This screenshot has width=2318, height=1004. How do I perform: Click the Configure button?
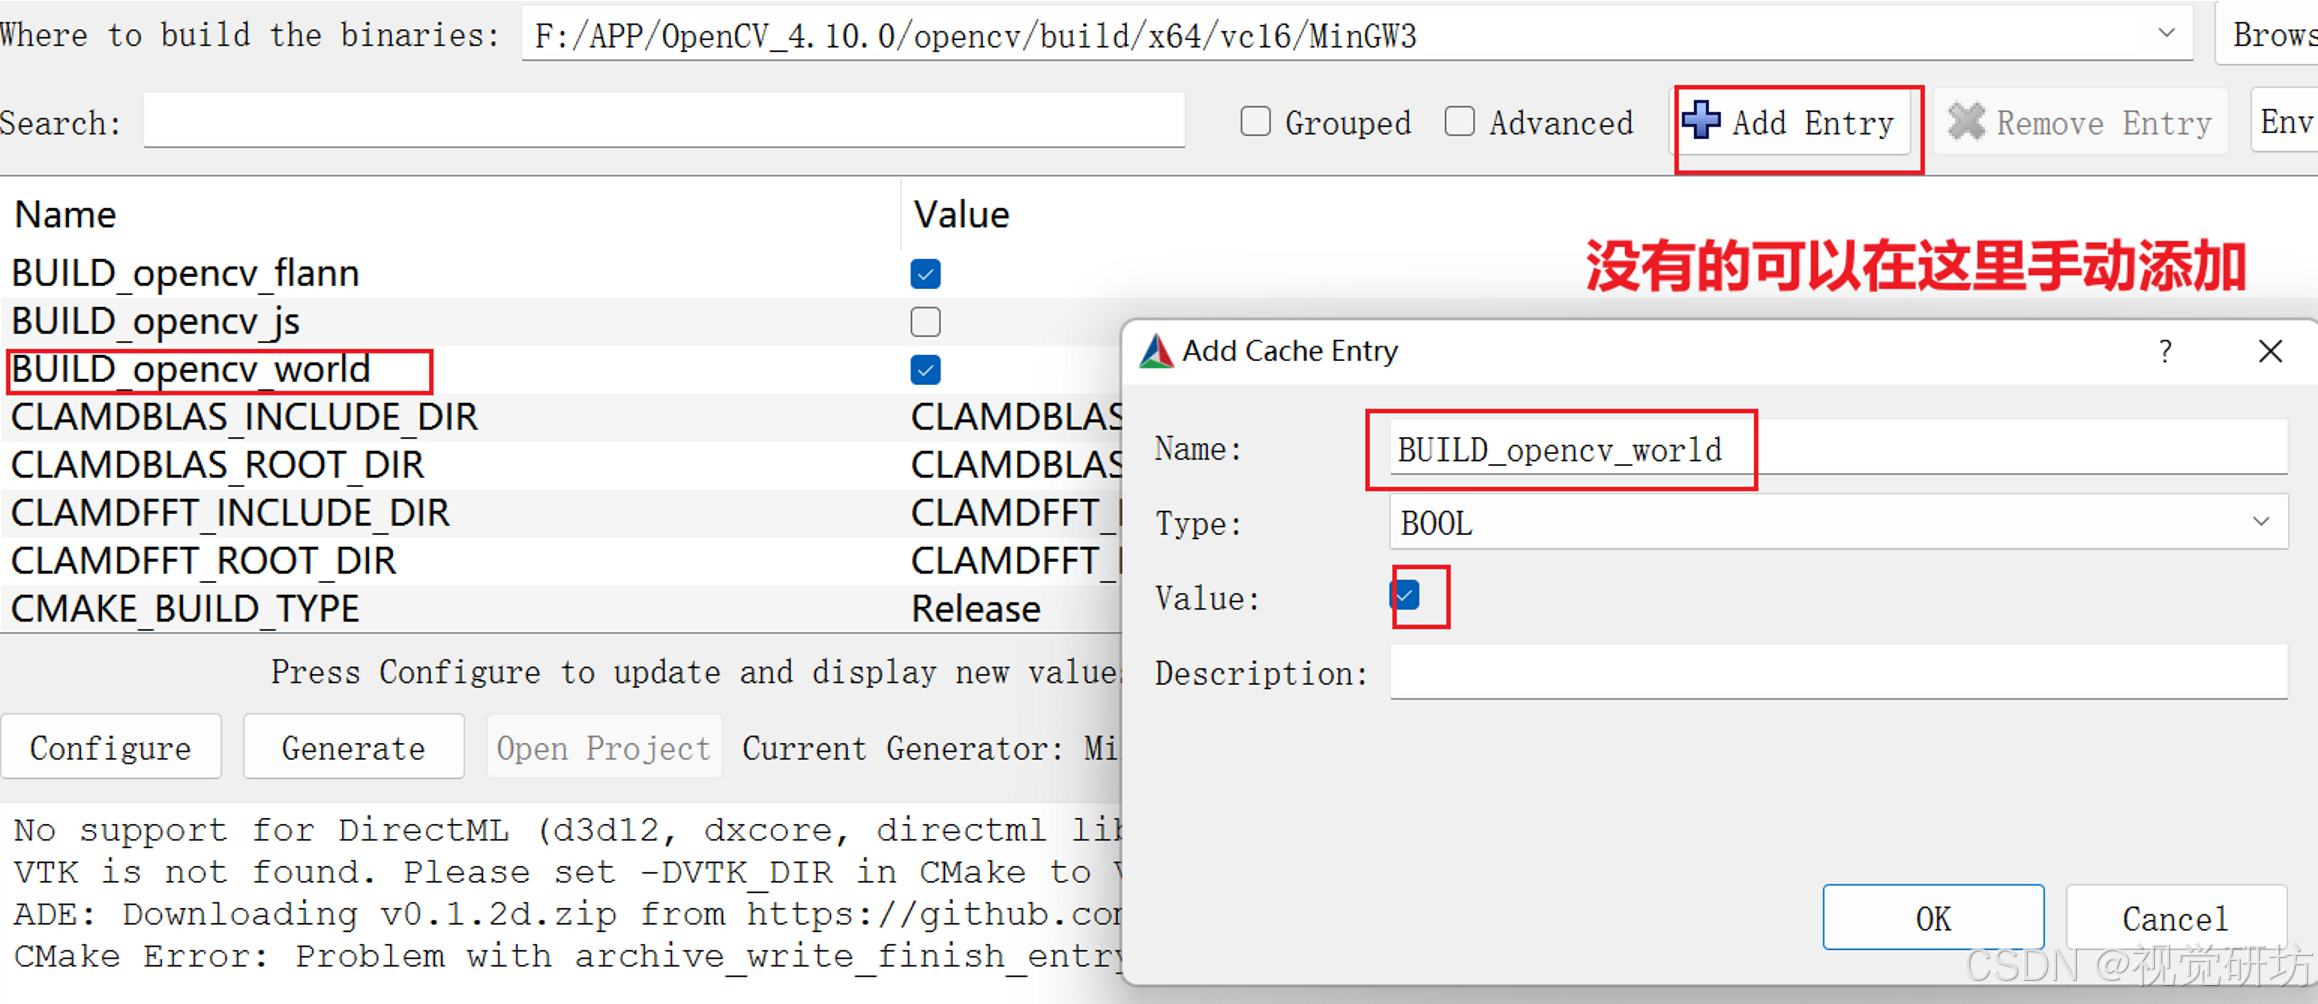click(111, 747)
